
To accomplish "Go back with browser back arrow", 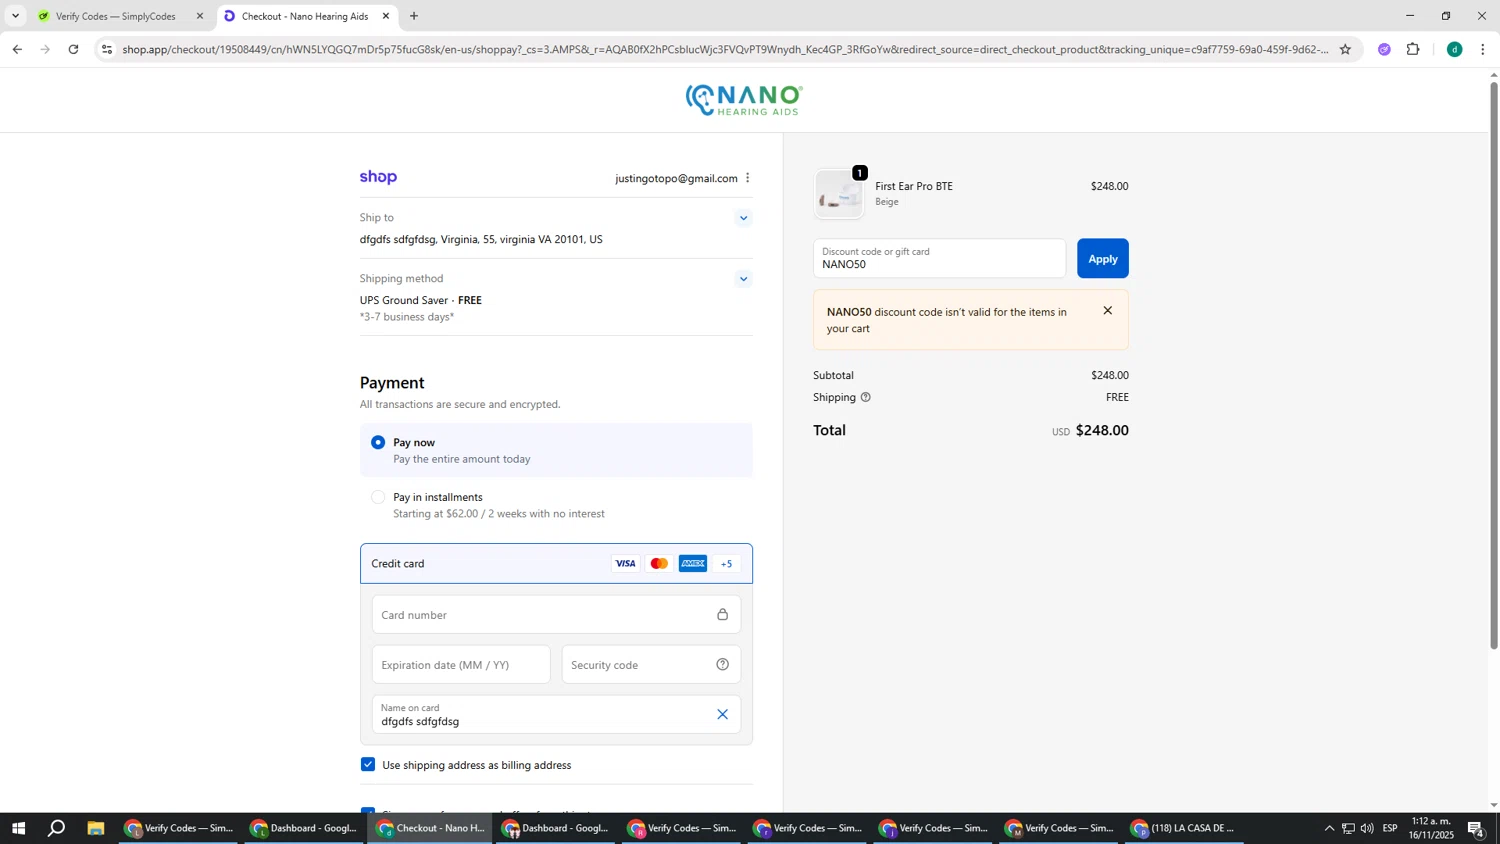I will click(17, 49).
